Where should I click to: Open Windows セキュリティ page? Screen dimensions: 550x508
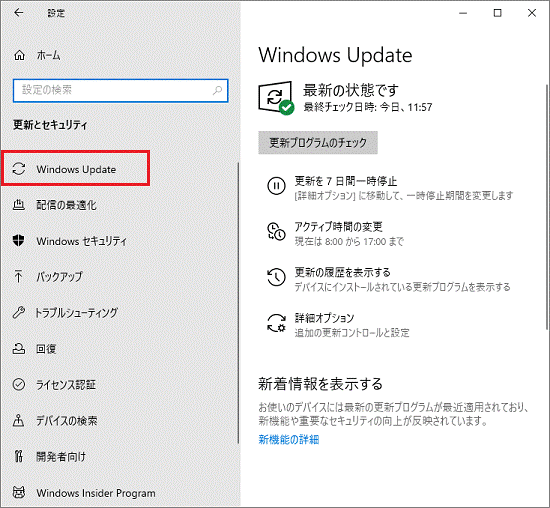tap(81, 241)
